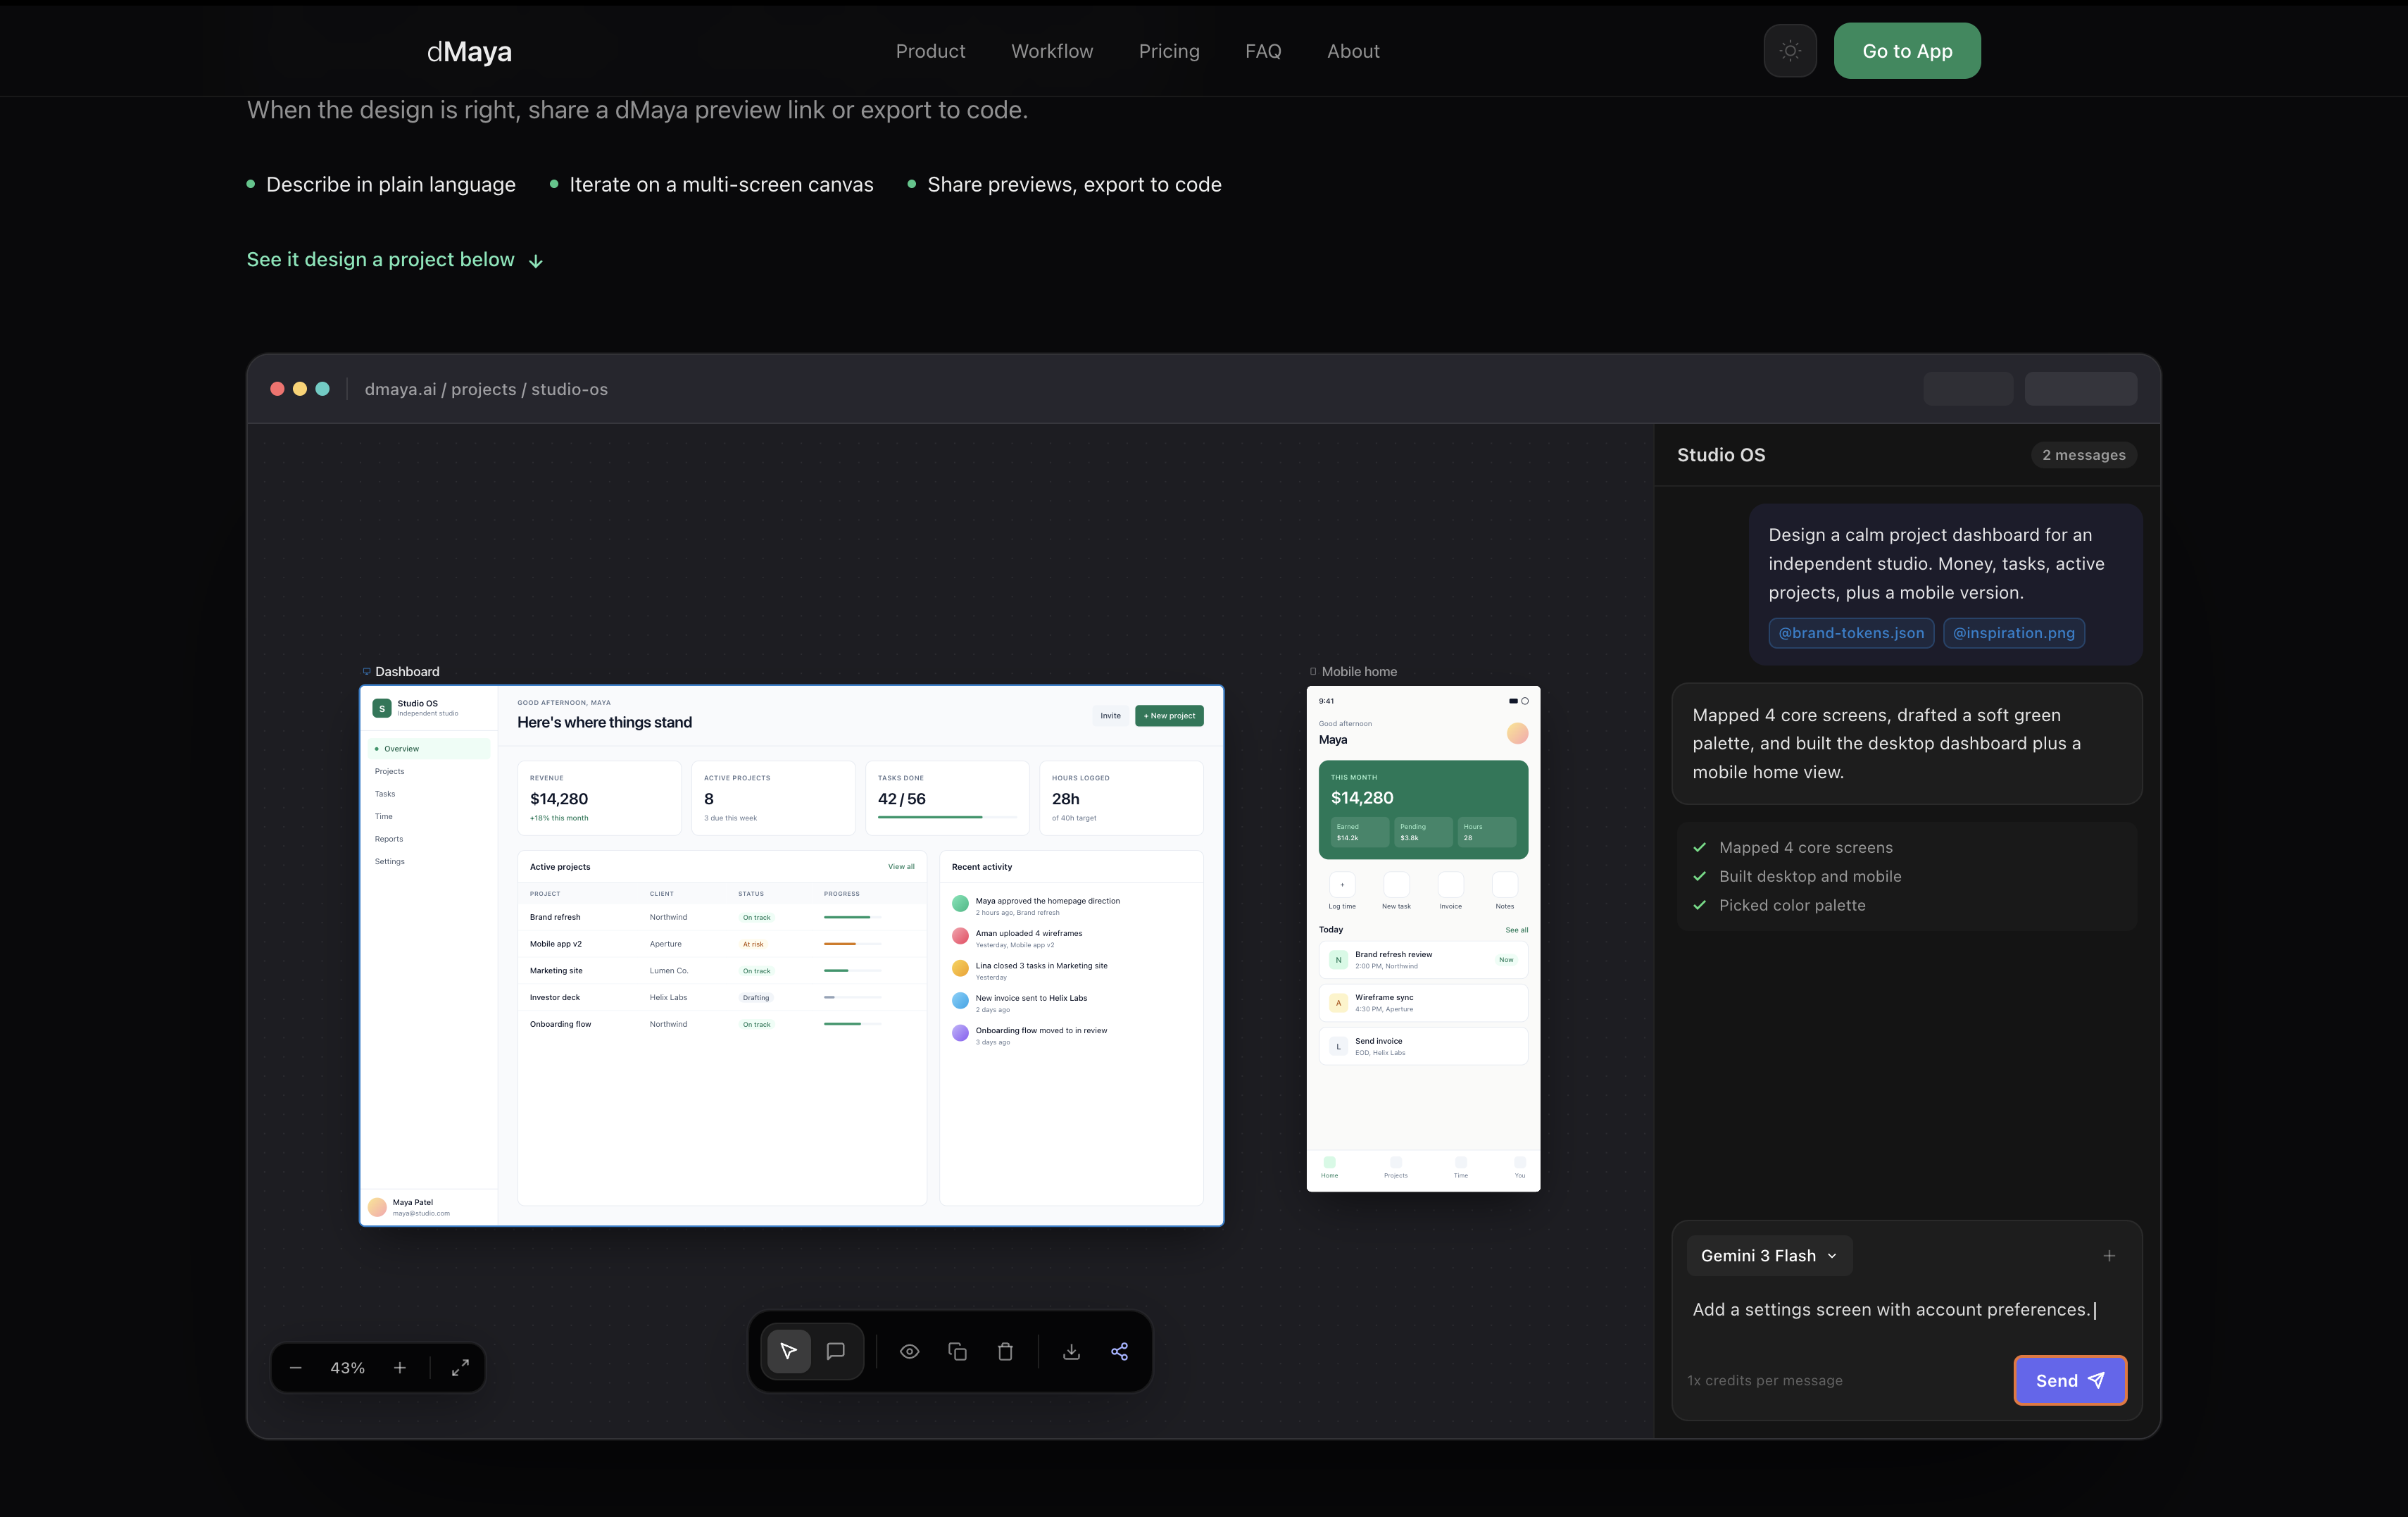The height and width of the screenshot is (1517, 2408).
Task: Select Overview in dashboard sidebar
Action: coord(429,749)
